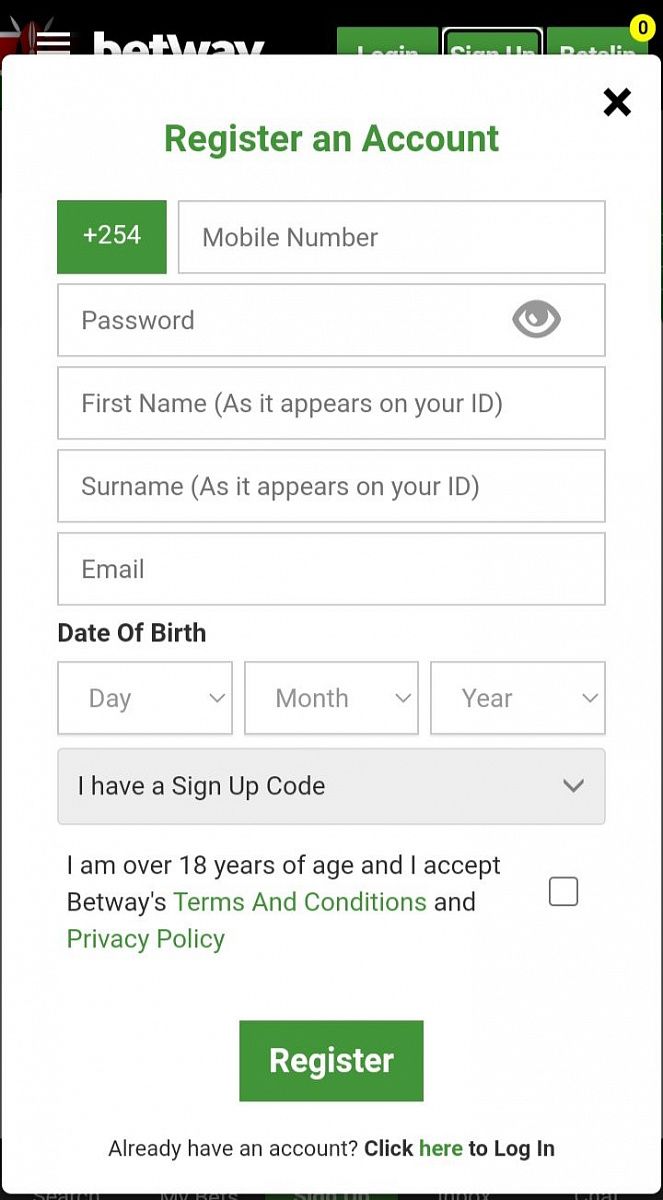Screen dimensions: 663x1200
Task: Toggle password visibility eye icon
Action: point(536,320)
